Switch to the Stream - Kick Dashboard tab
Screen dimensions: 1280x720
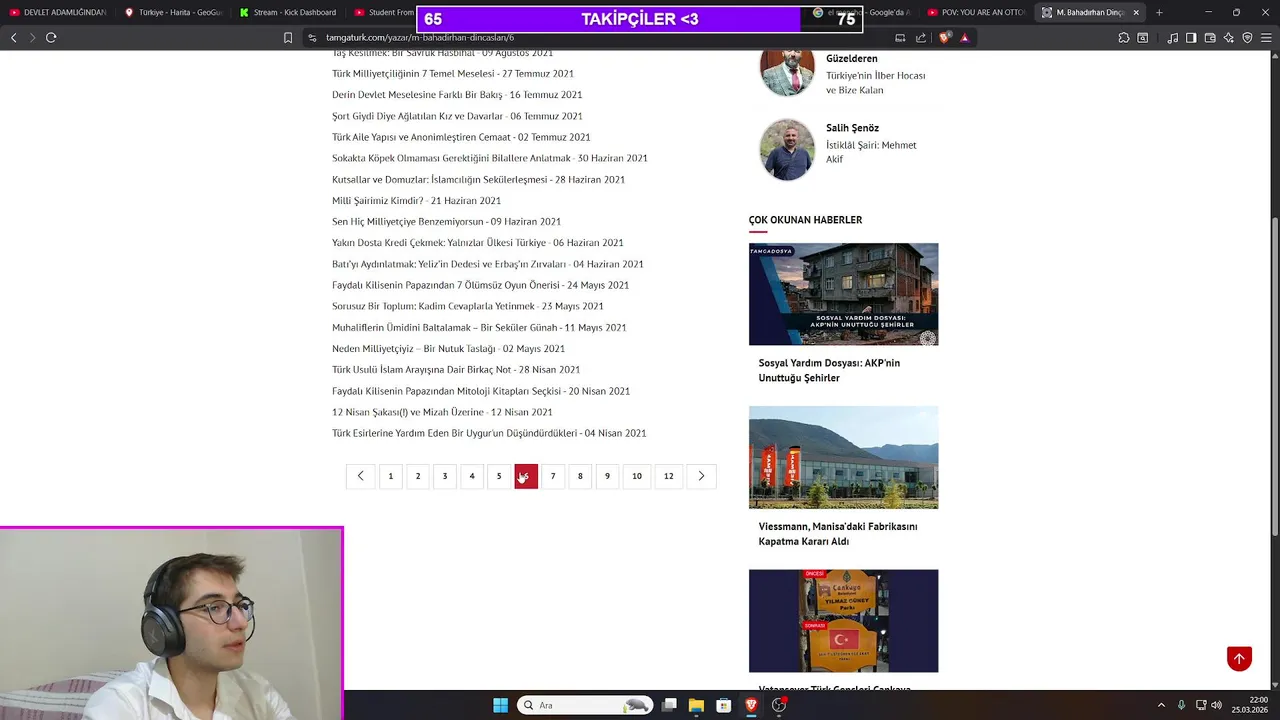point(287,12)
